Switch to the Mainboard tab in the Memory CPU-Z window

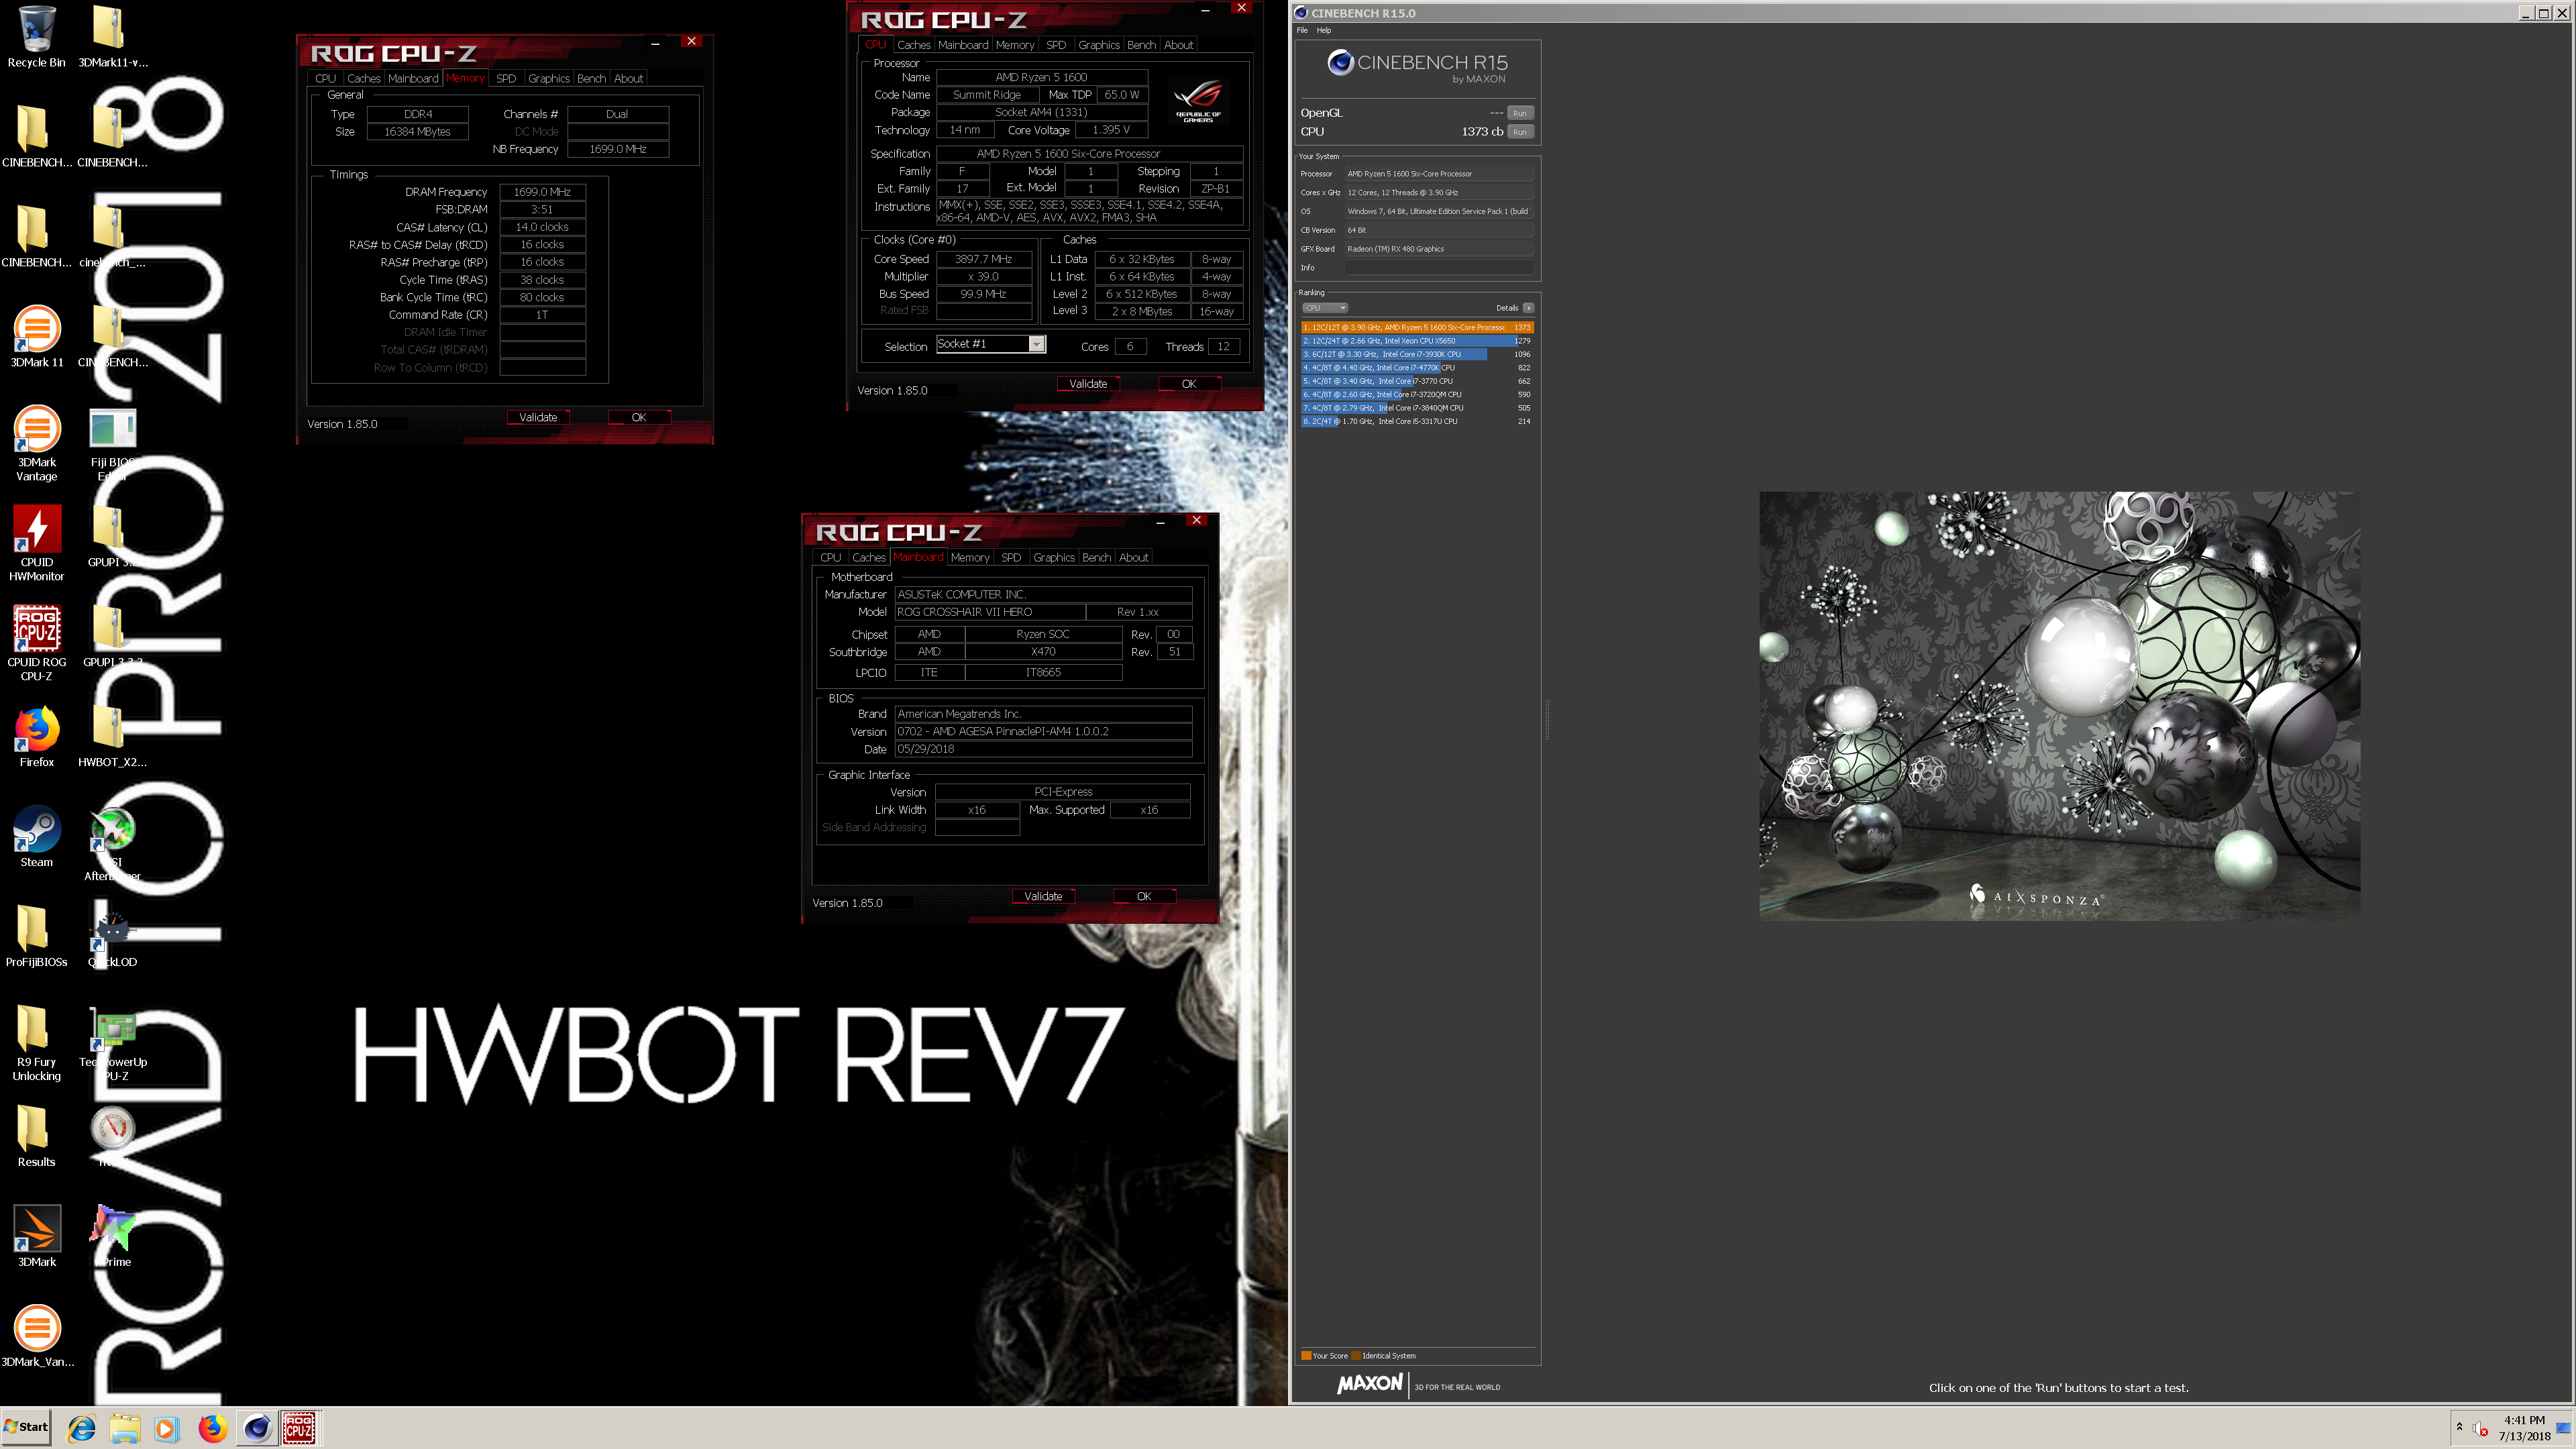[x=413, y=78]
